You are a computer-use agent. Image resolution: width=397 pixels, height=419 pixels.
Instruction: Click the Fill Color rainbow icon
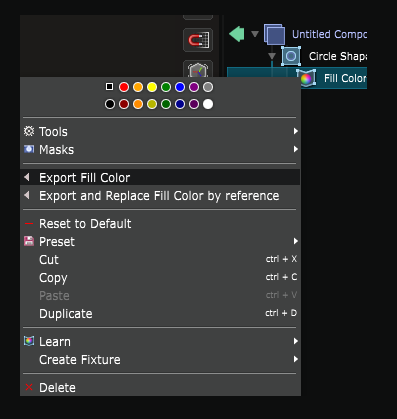[x=306, y=79]
